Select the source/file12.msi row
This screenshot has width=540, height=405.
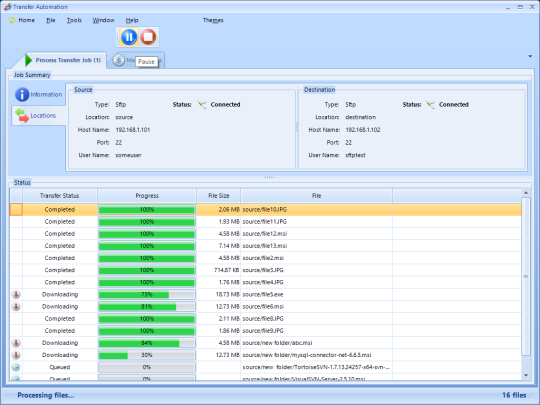tap(266, 234)
